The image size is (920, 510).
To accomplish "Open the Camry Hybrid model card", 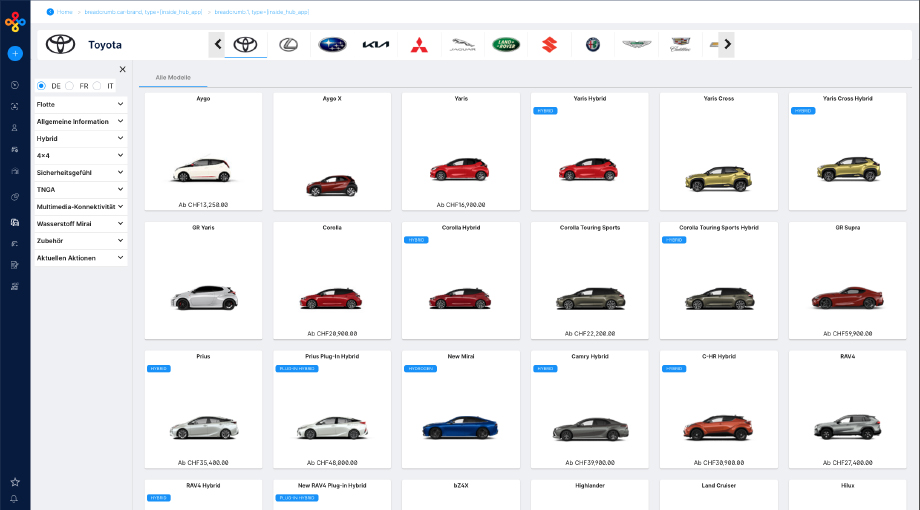I will tap(590, 410).
